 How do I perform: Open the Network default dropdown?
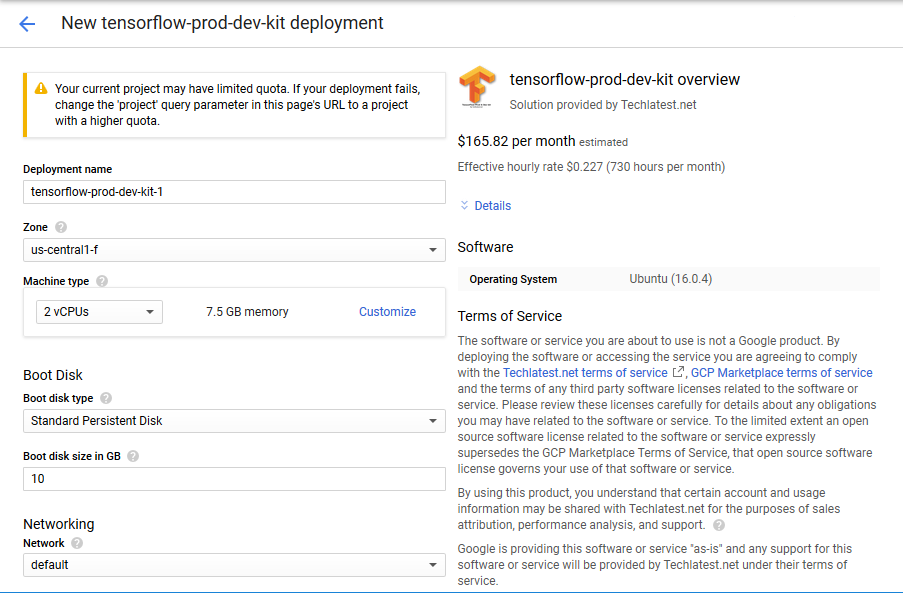click(234, 565)
